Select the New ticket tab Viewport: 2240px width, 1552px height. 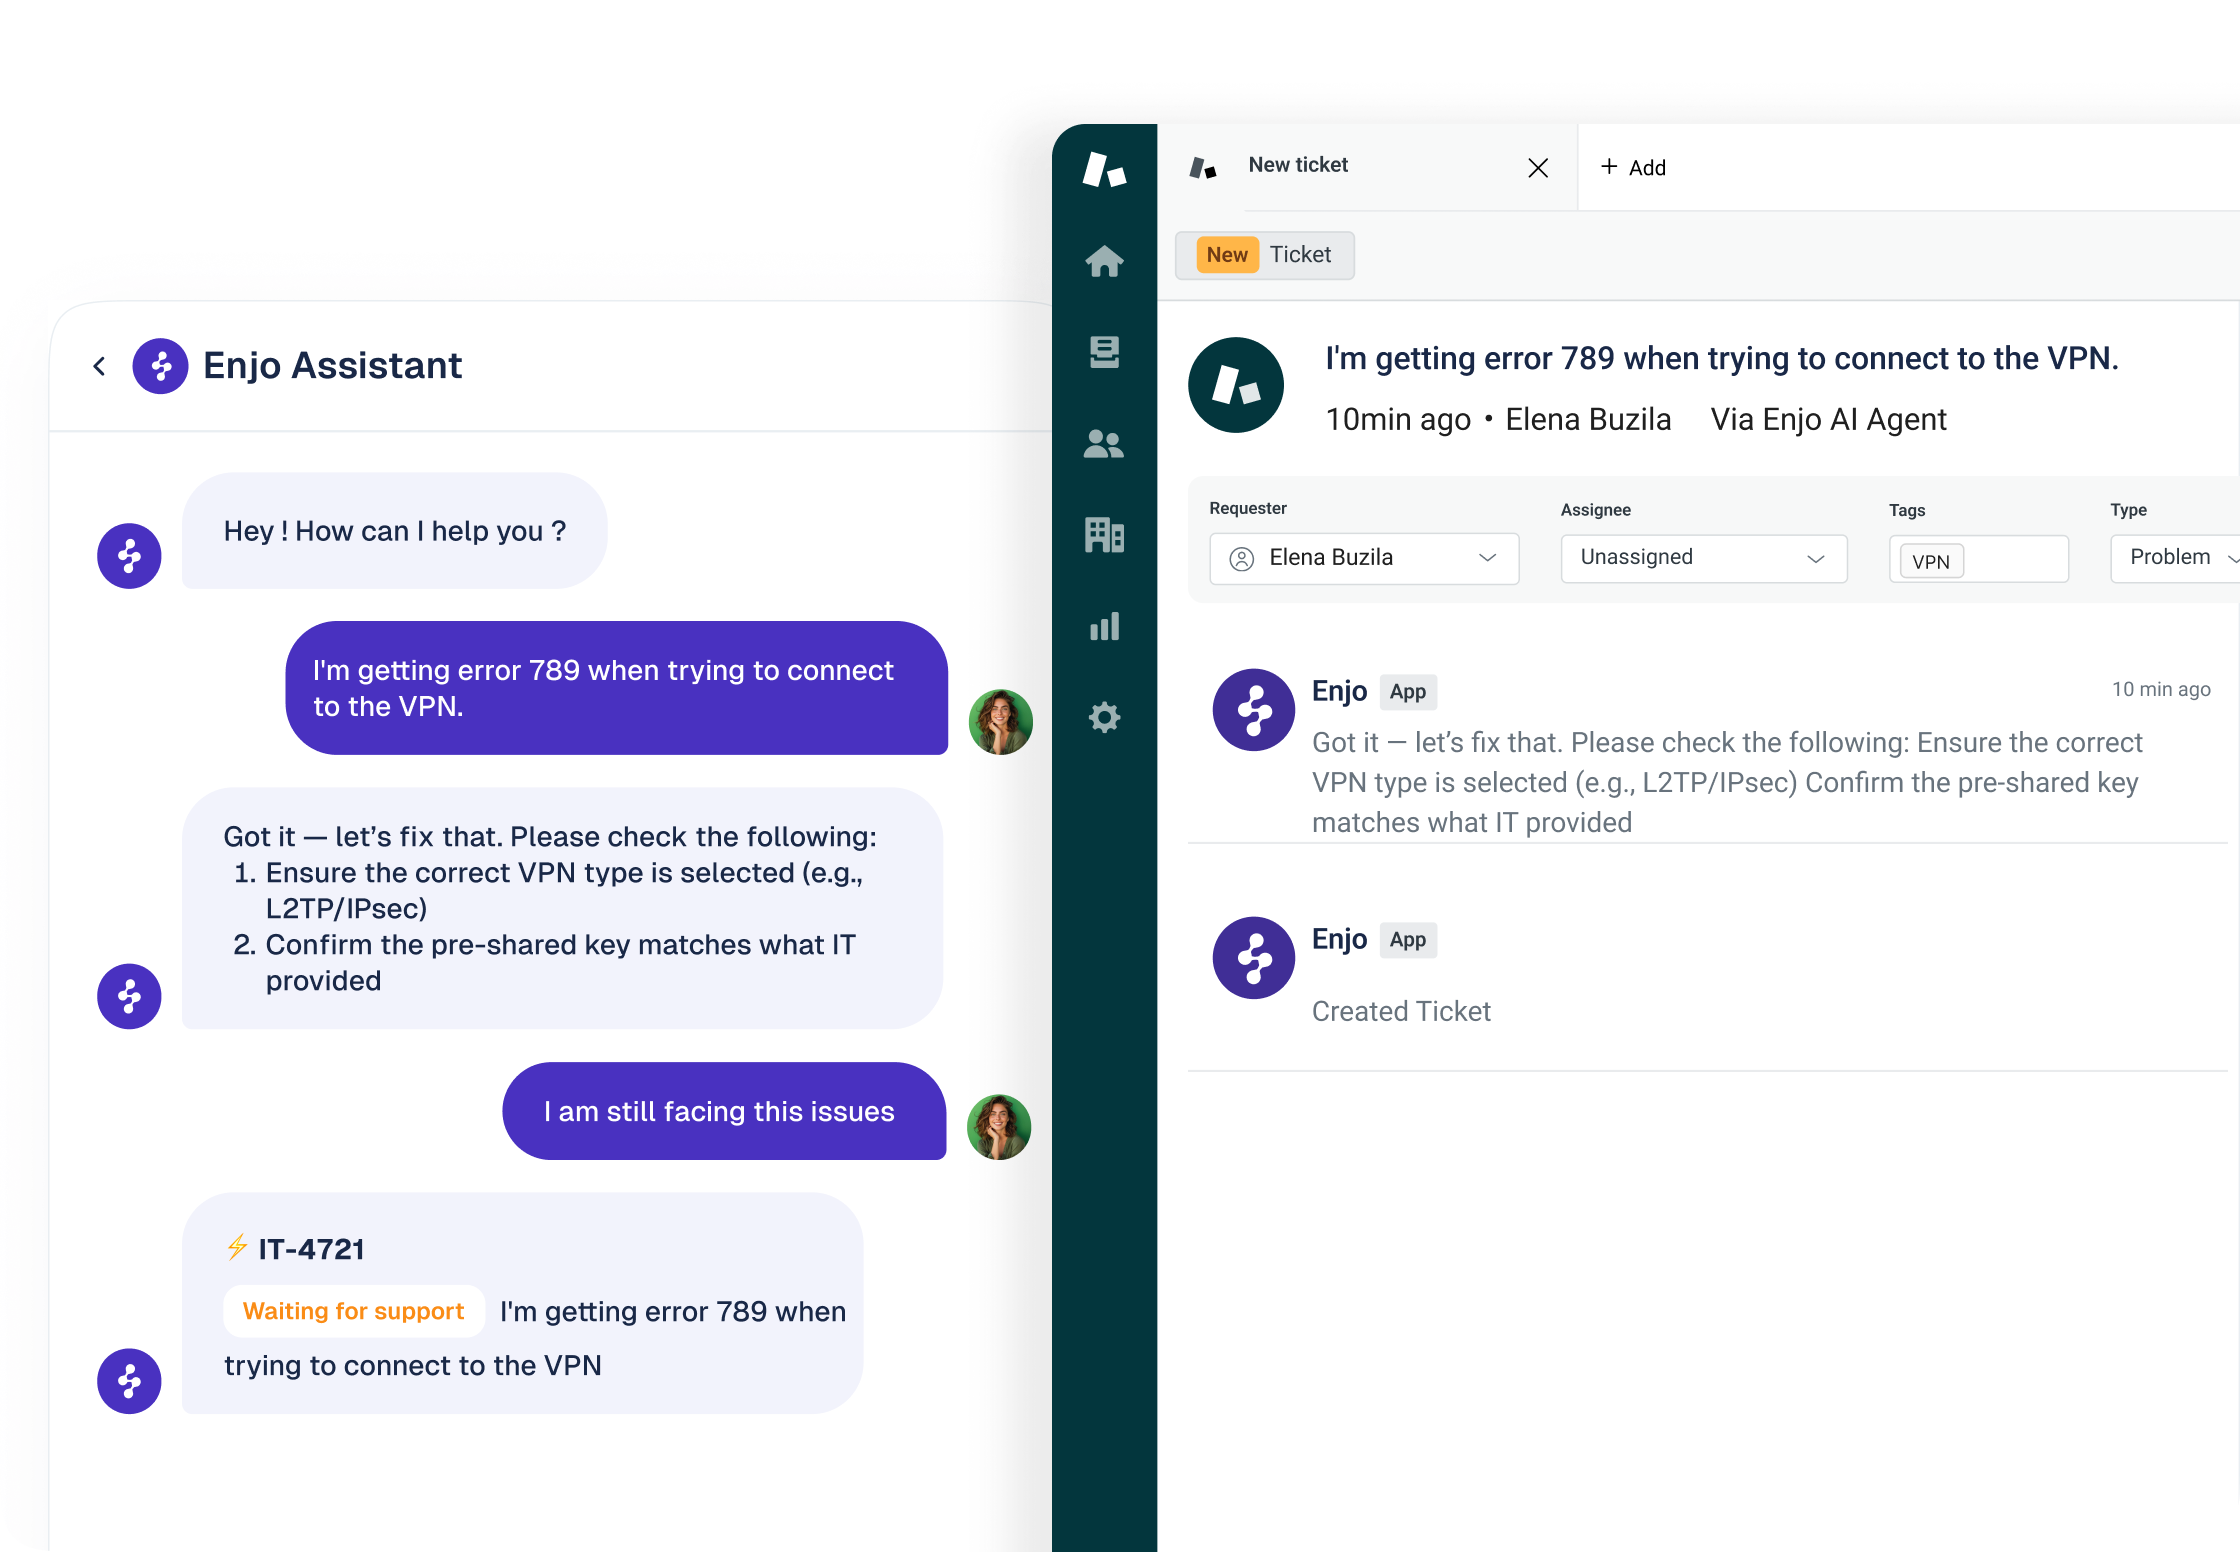tap(1298, 166)
